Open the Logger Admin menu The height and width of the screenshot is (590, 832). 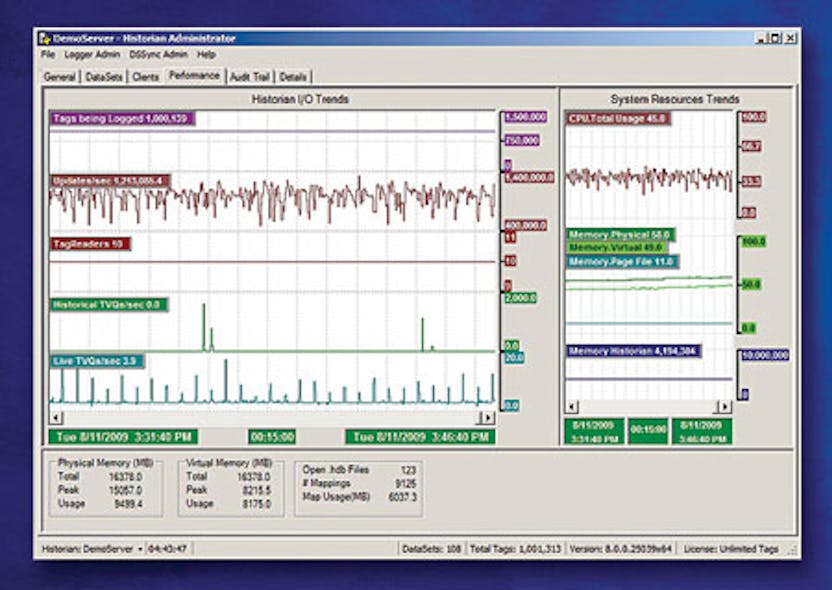click(92, 55)
